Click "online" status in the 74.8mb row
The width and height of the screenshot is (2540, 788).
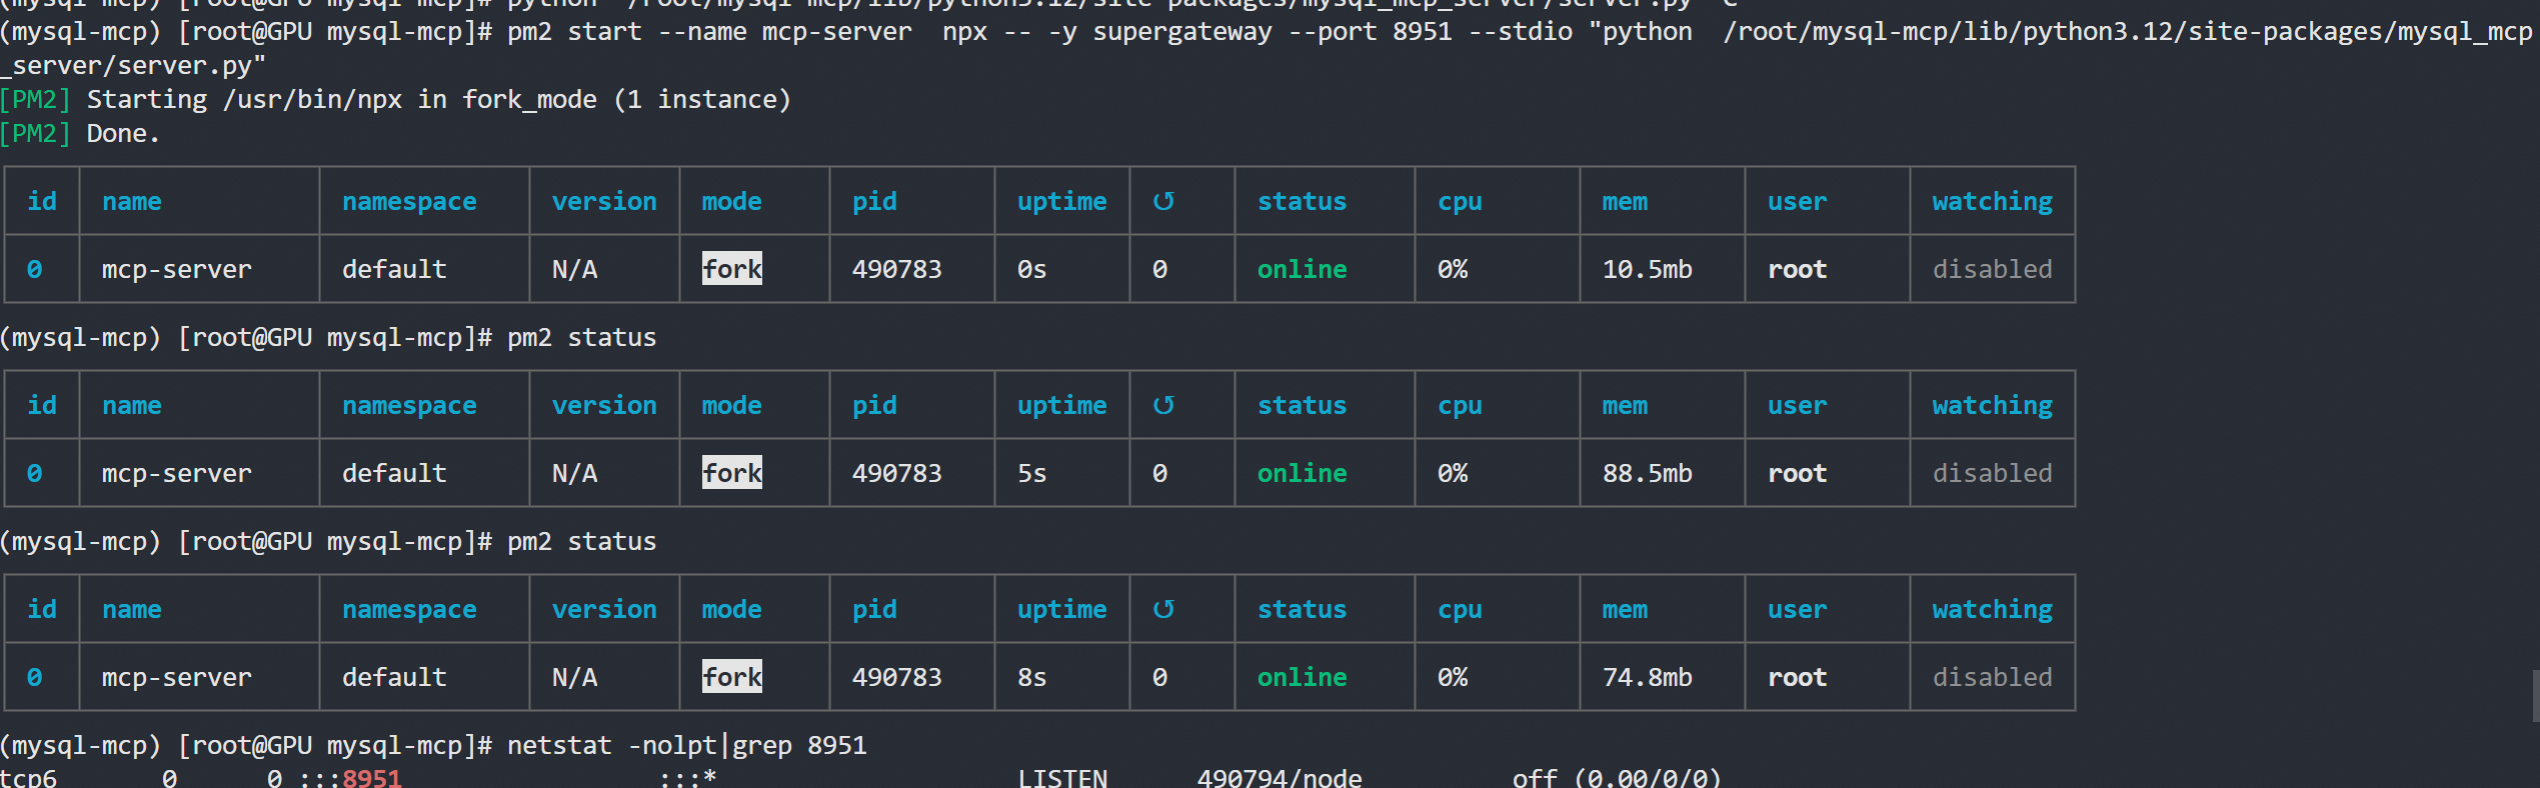(x=1302, y=677)
